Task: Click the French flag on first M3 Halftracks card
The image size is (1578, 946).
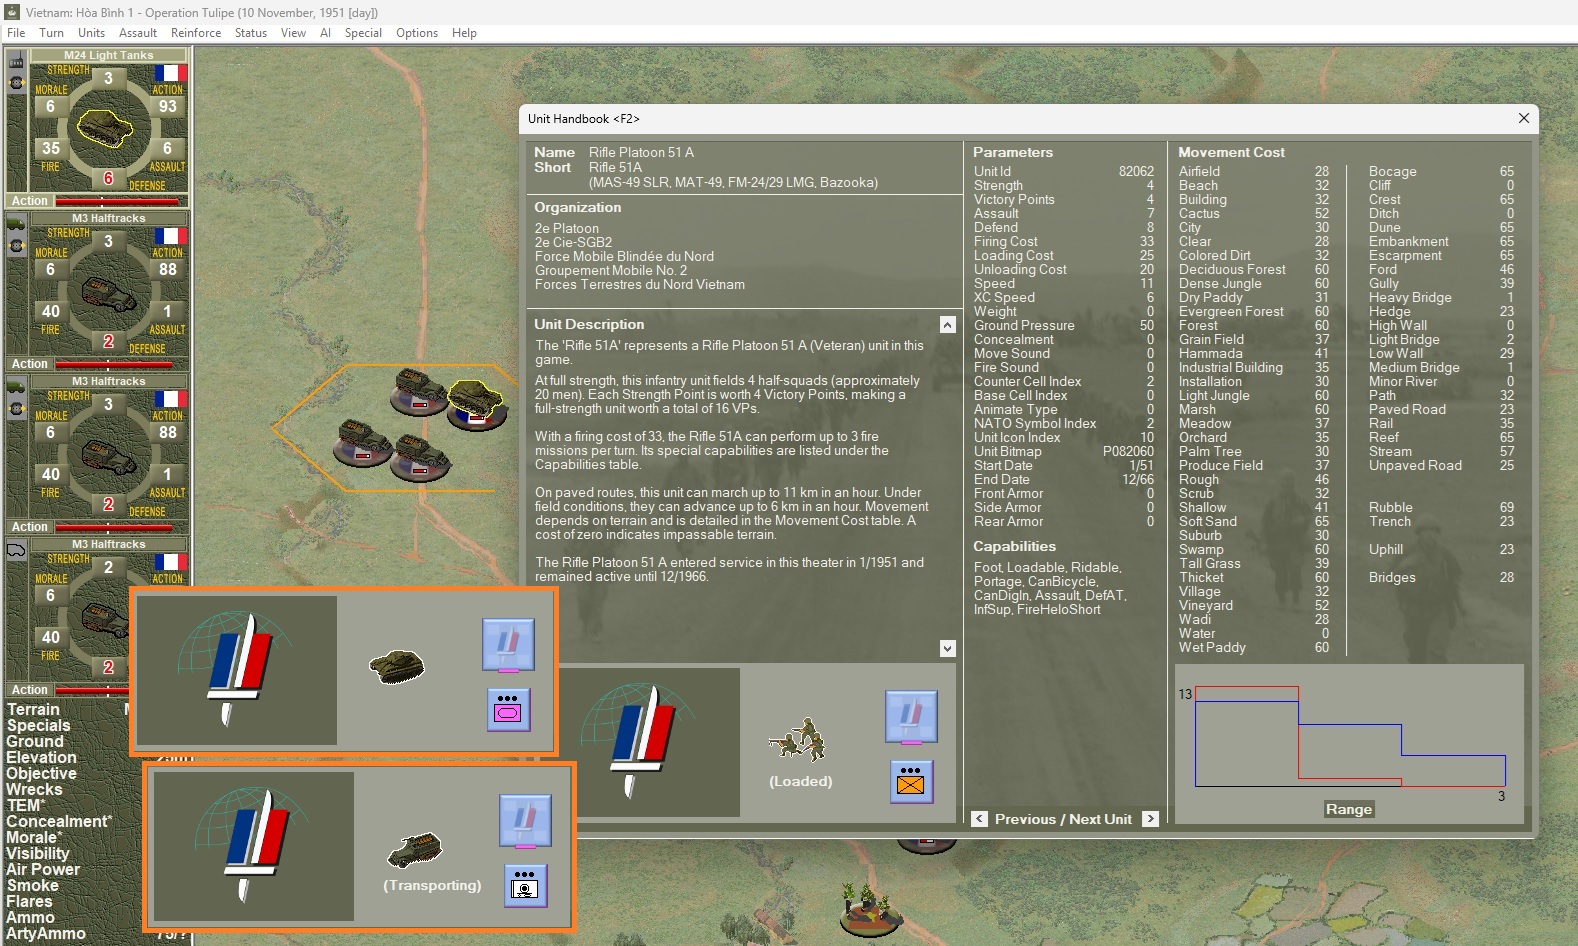Action: click(x=170, y=236)
